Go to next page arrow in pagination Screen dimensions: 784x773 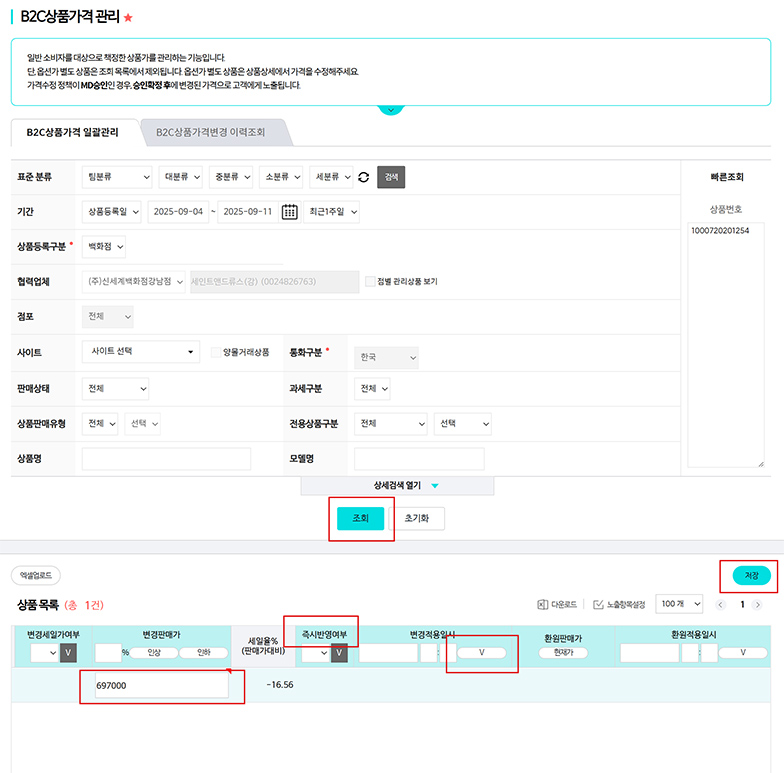pos(758,604)
